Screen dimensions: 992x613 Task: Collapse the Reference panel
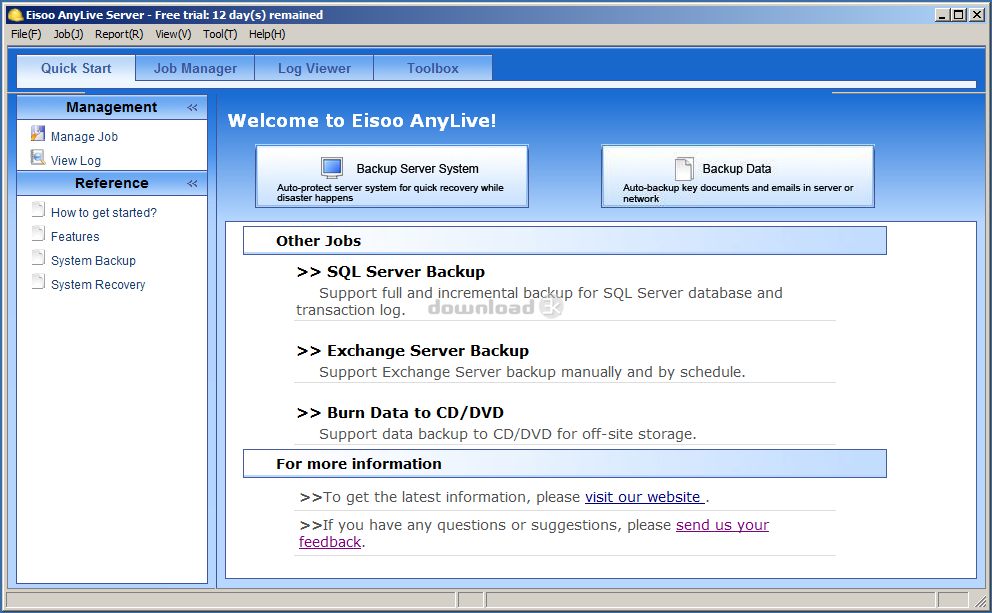(x=192, y=183)
